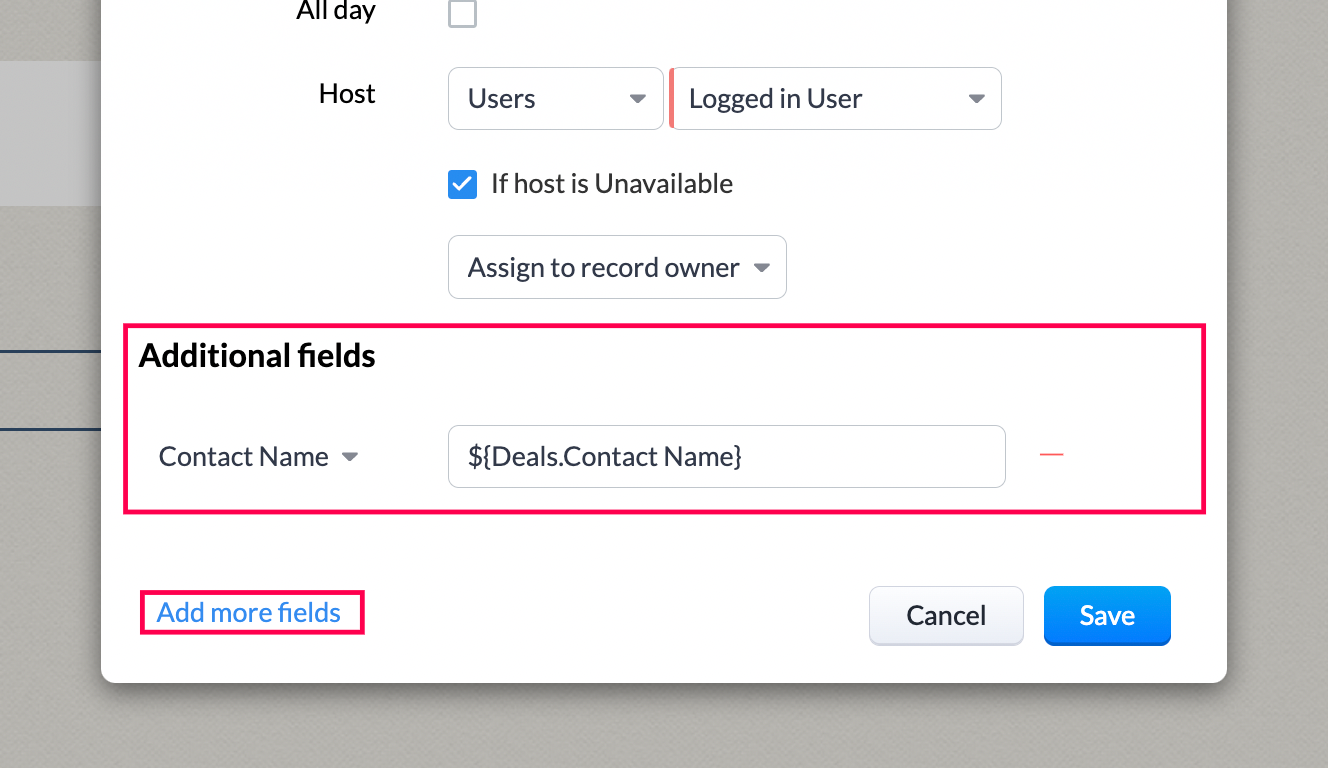Uncheck the If host is Unavailable checkbox
This screenshot has height=768, width=1328.
point(462,184)
